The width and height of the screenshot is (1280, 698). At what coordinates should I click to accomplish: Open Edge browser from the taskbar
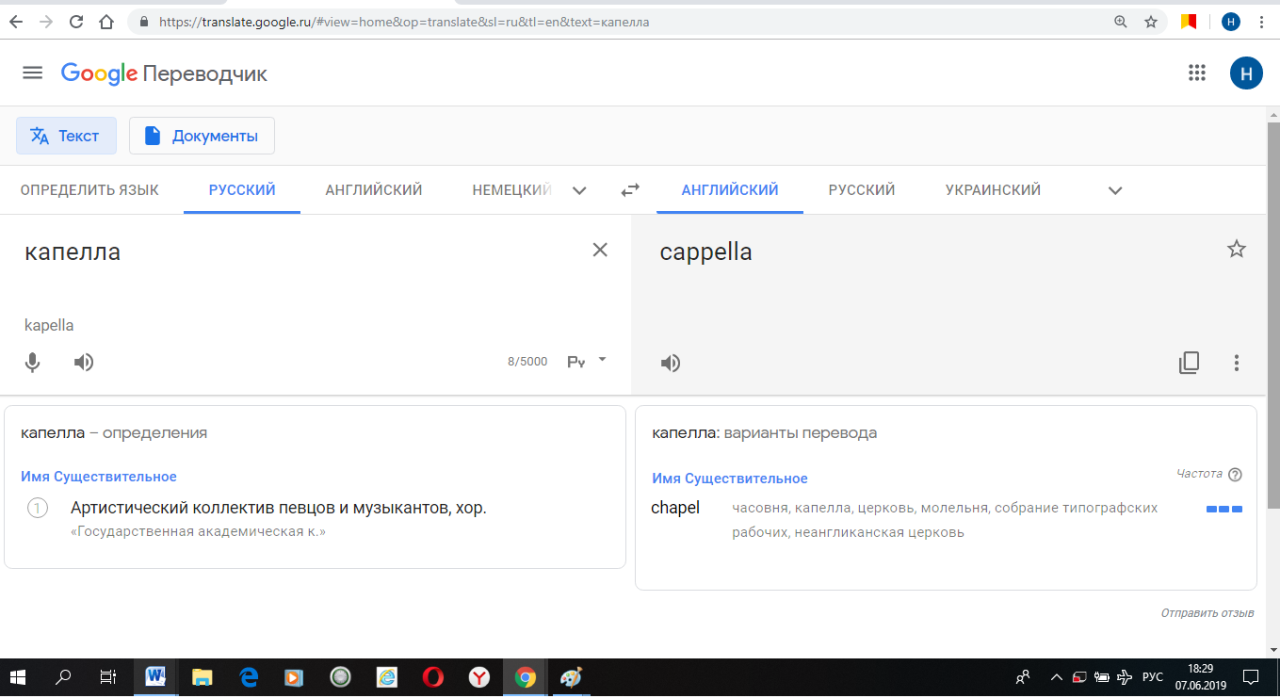(x=248, y=677)
